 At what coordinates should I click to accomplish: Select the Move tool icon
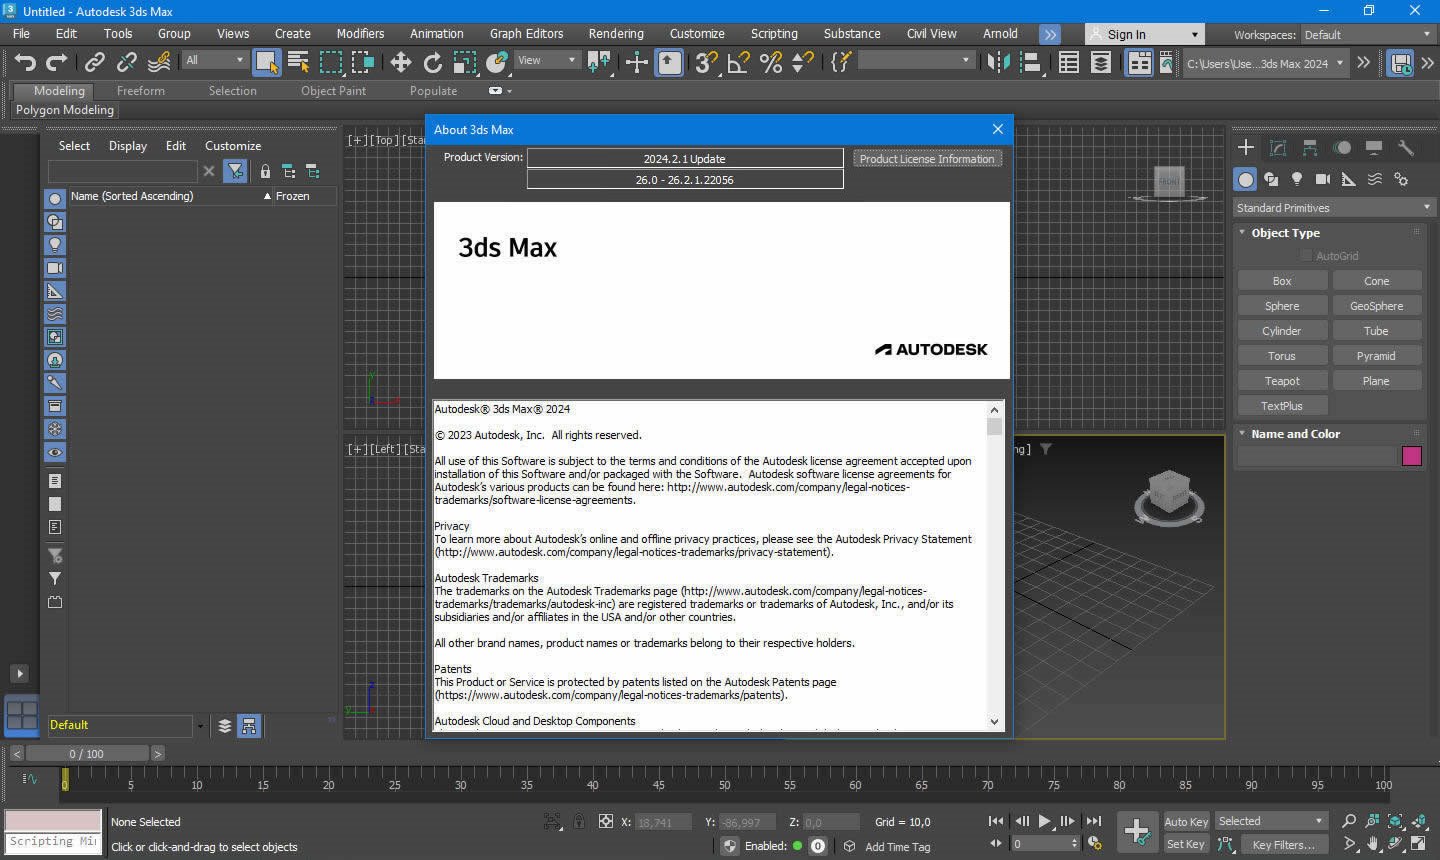pos(400,63)
